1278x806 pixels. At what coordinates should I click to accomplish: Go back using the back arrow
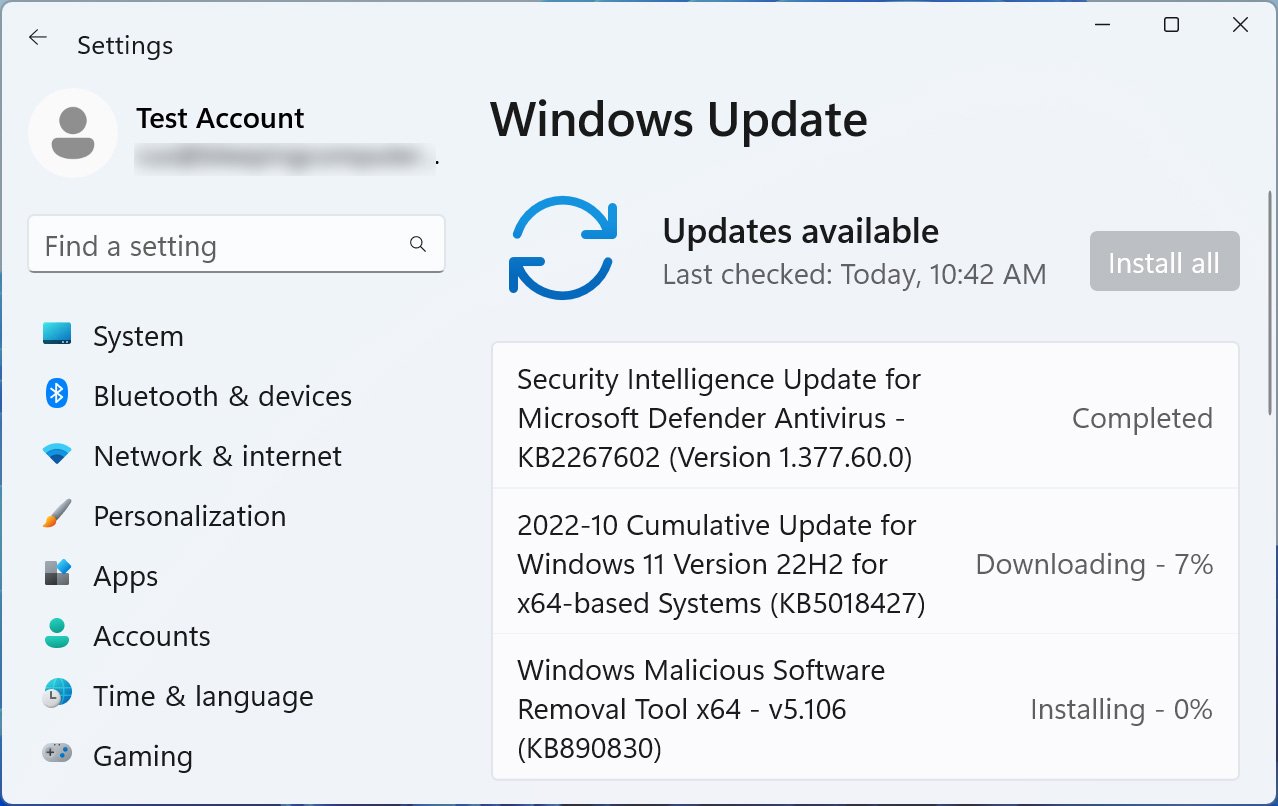point(38,38)
